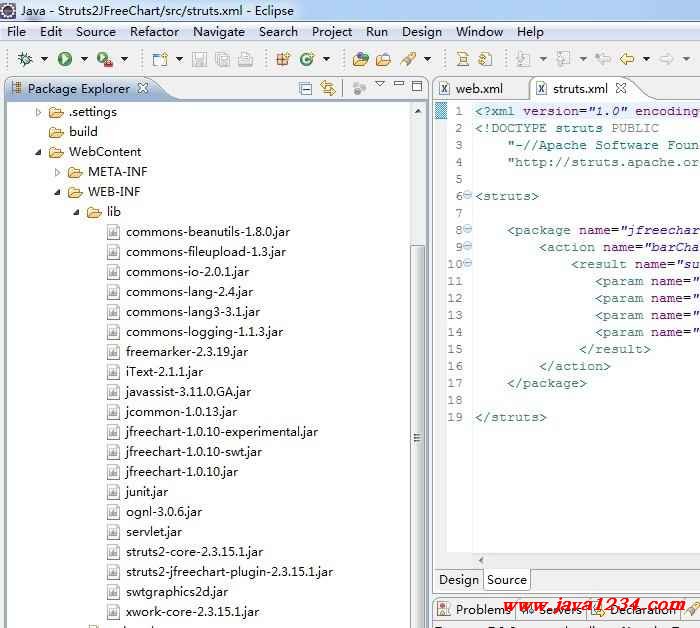Open the Project menu

332,32
